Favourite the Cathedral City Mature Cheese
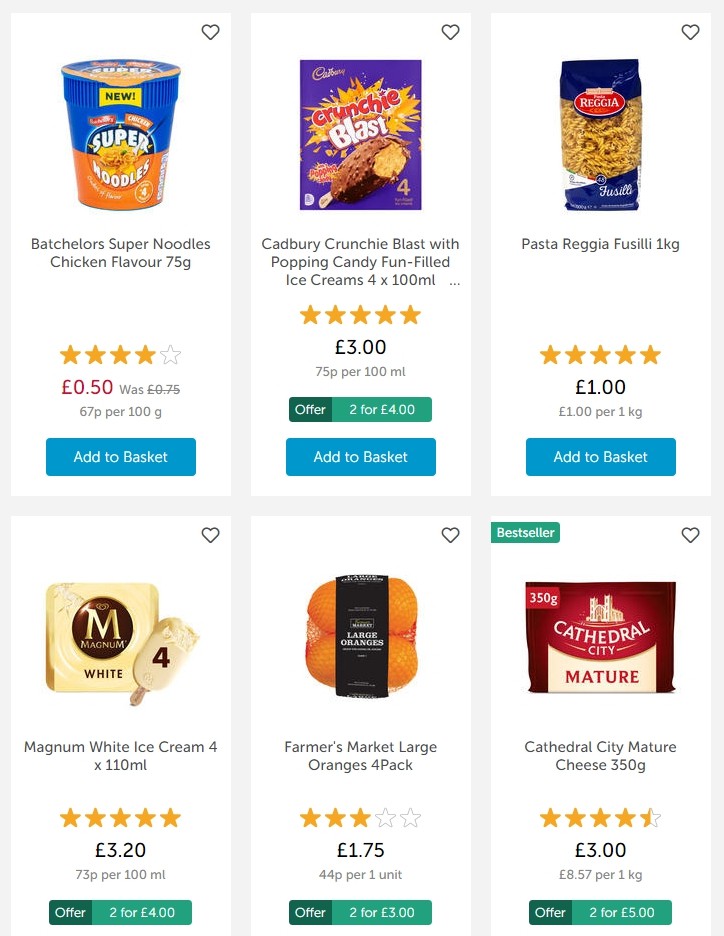The width and height of the screenshot is (724, 936). pyautogui.click(x=690, y=535)
